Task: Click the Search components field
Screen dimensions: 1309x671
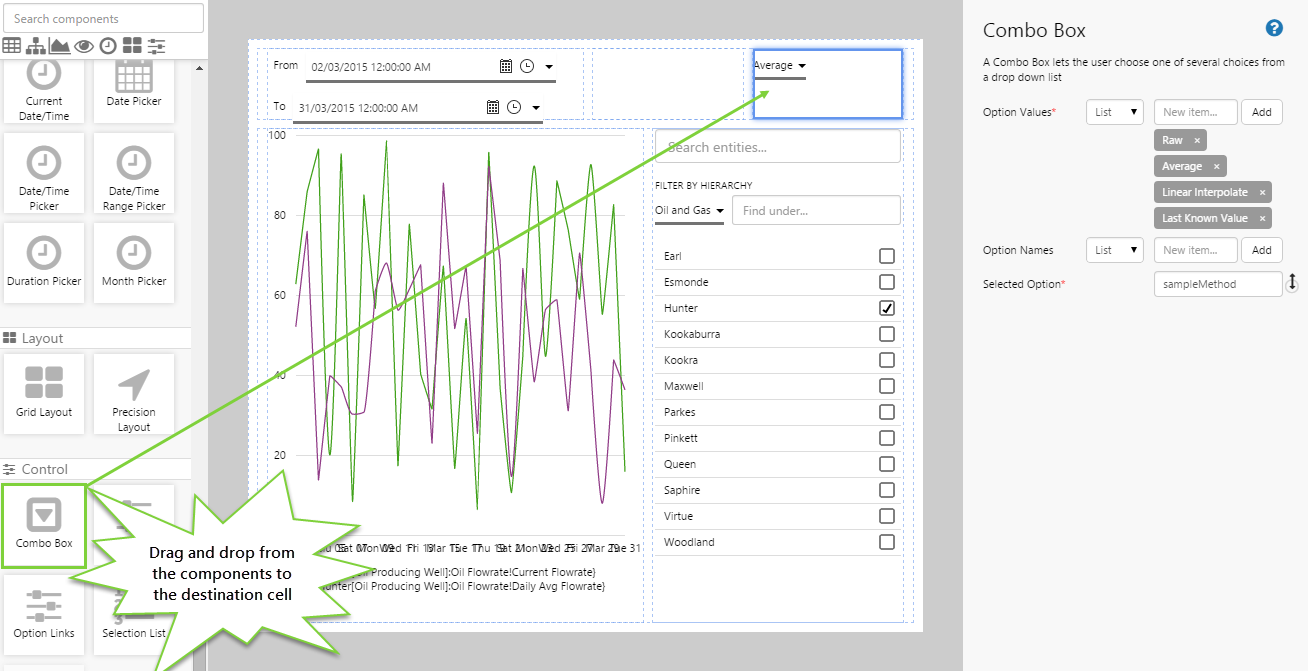Action: point(104,18)
